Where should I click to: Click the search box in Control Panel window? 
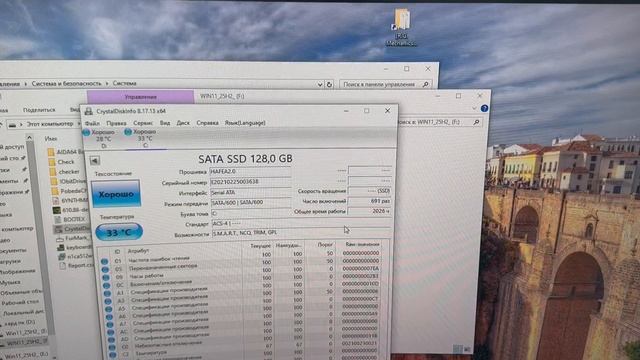[385, 84]
